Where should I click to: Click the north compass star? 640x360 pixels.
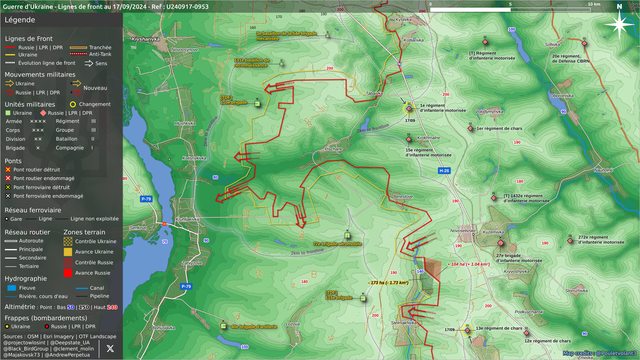[619, 24]
